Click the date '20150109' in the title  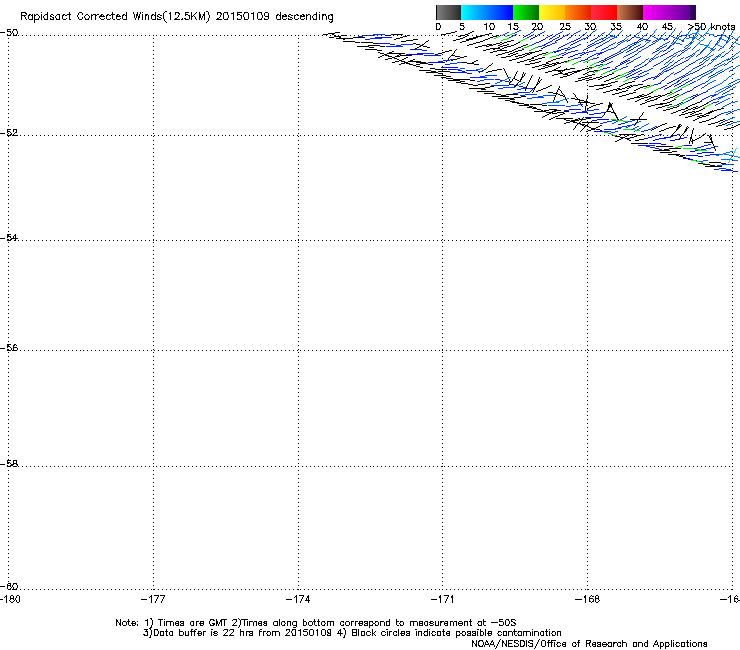pos(243,17)
